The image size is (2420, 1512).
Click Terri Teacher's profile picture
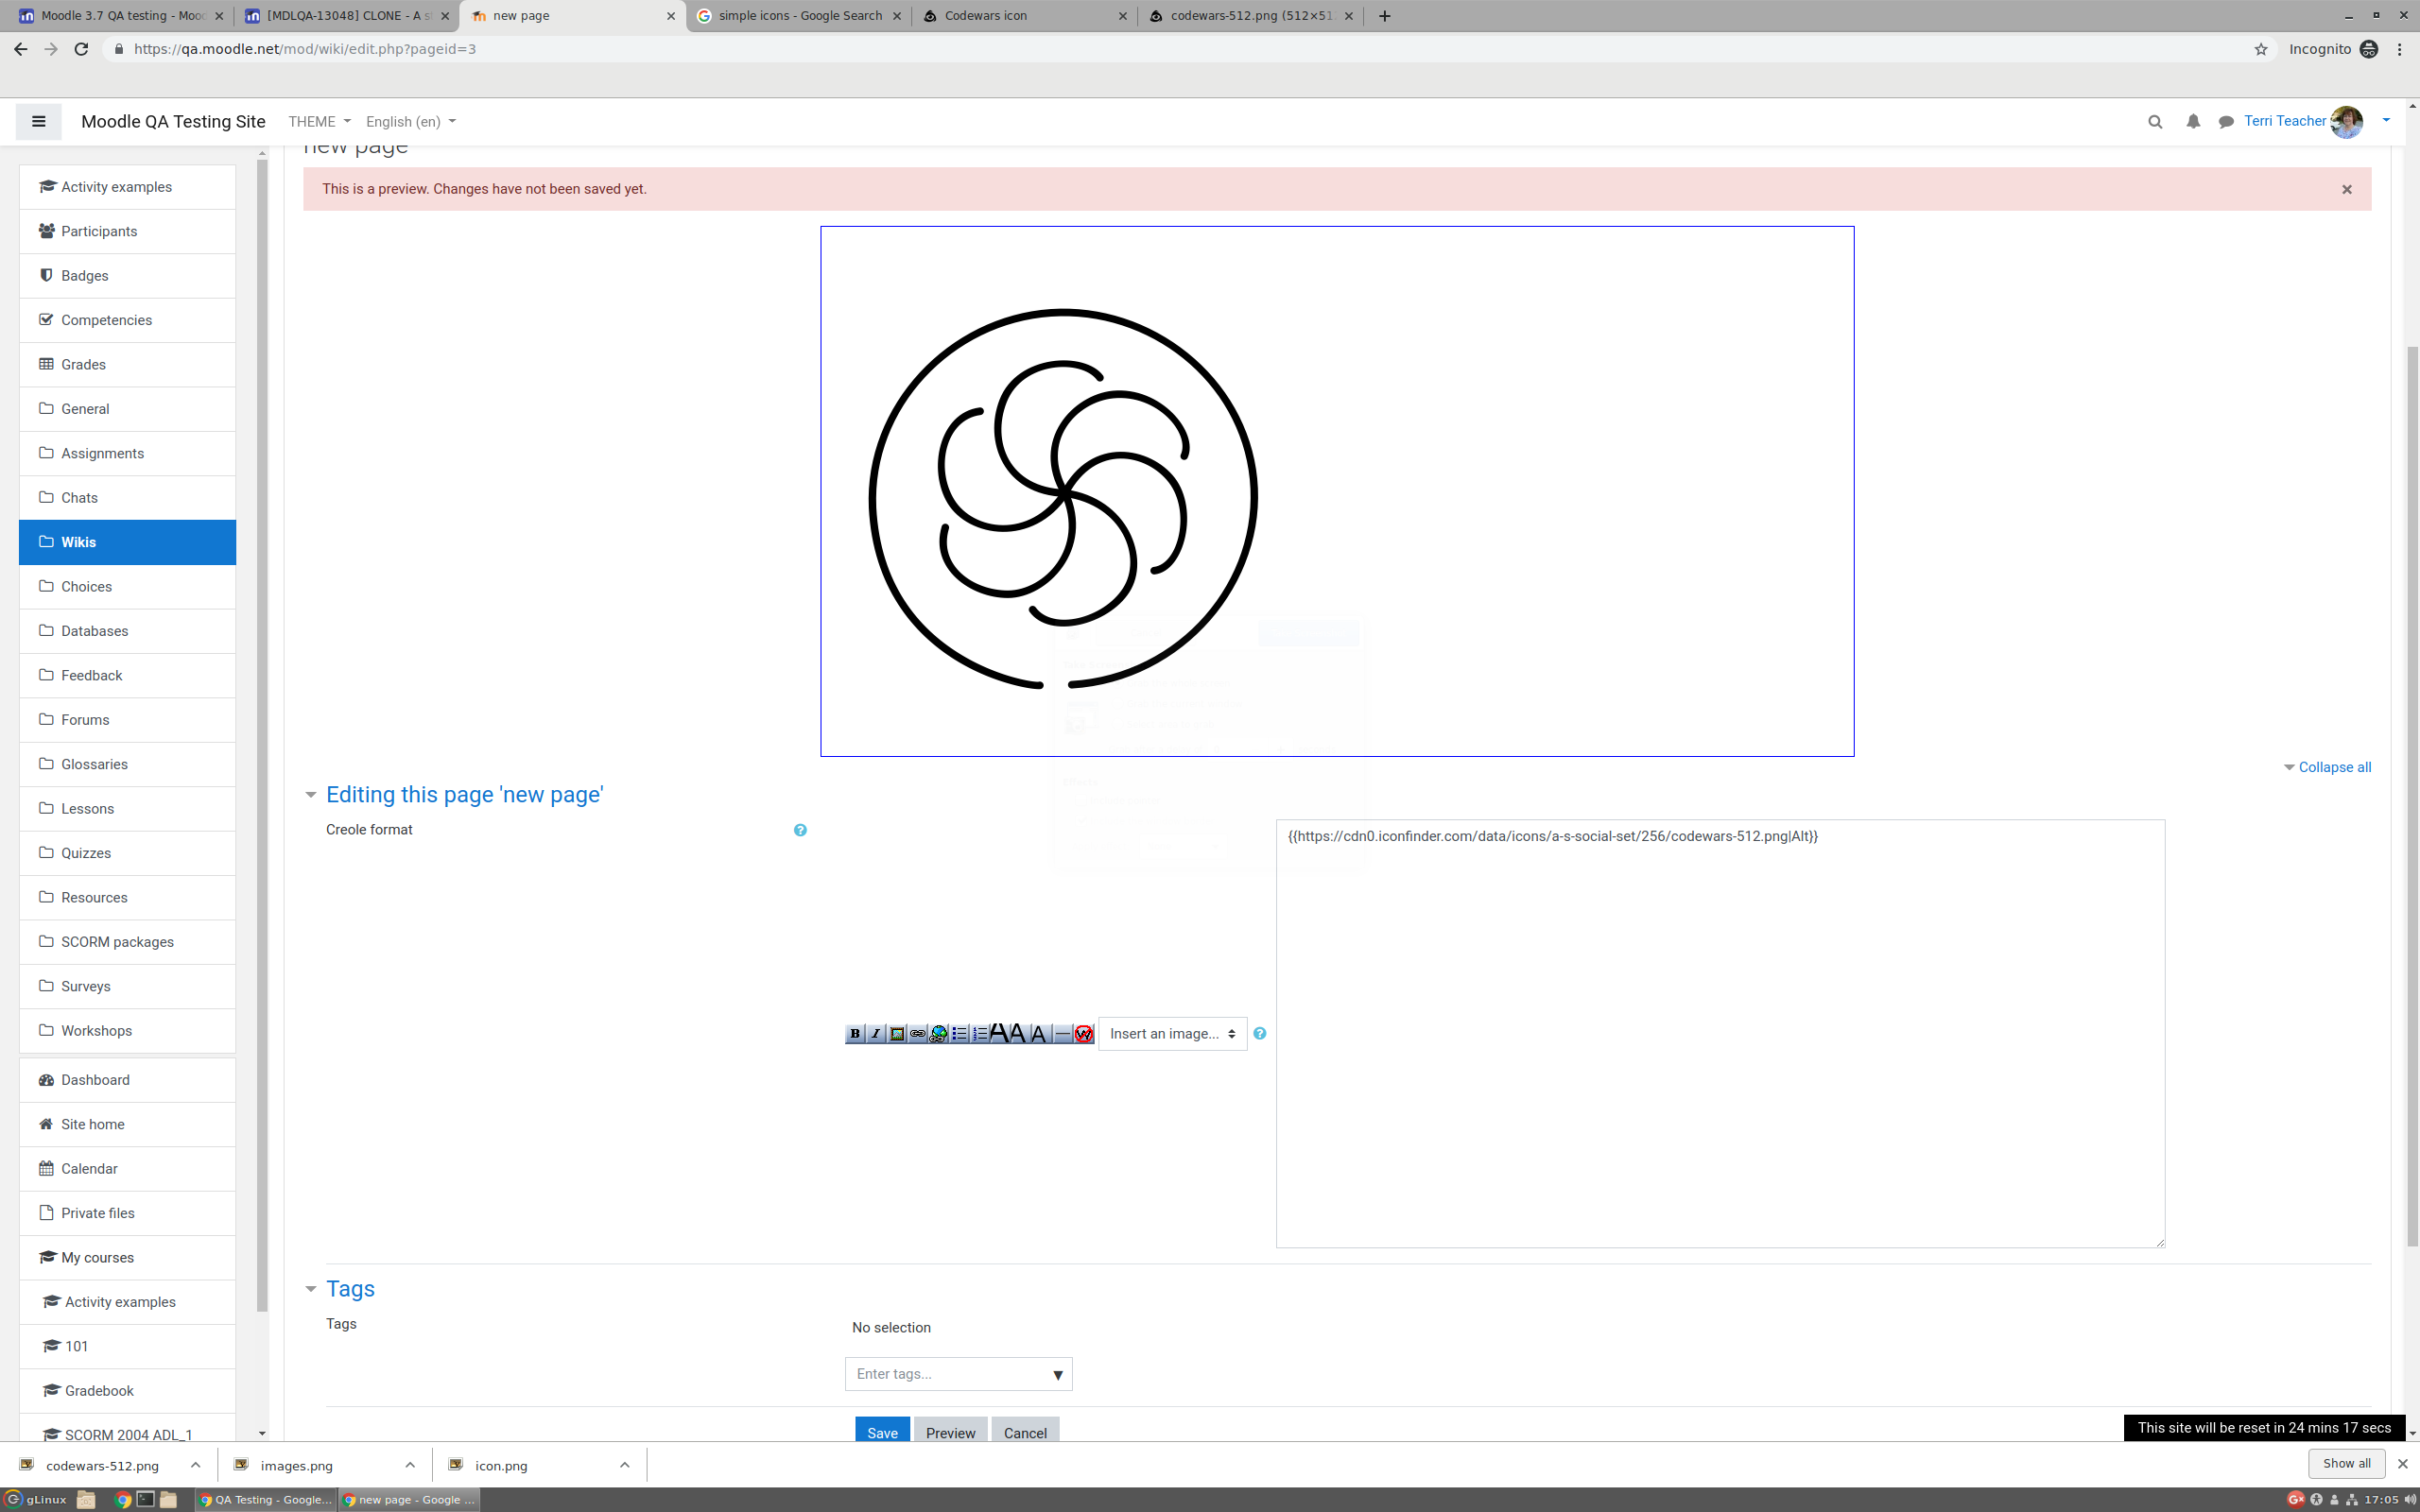2346,121
